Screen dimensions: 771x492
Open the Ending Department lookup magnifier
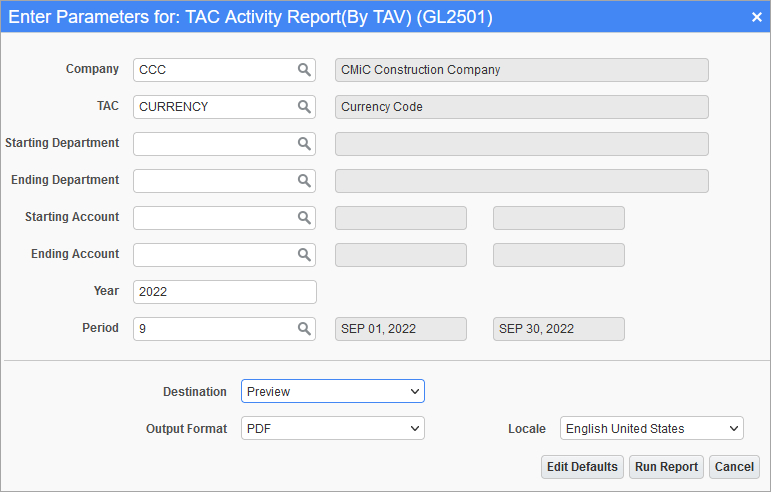(304, 181)
